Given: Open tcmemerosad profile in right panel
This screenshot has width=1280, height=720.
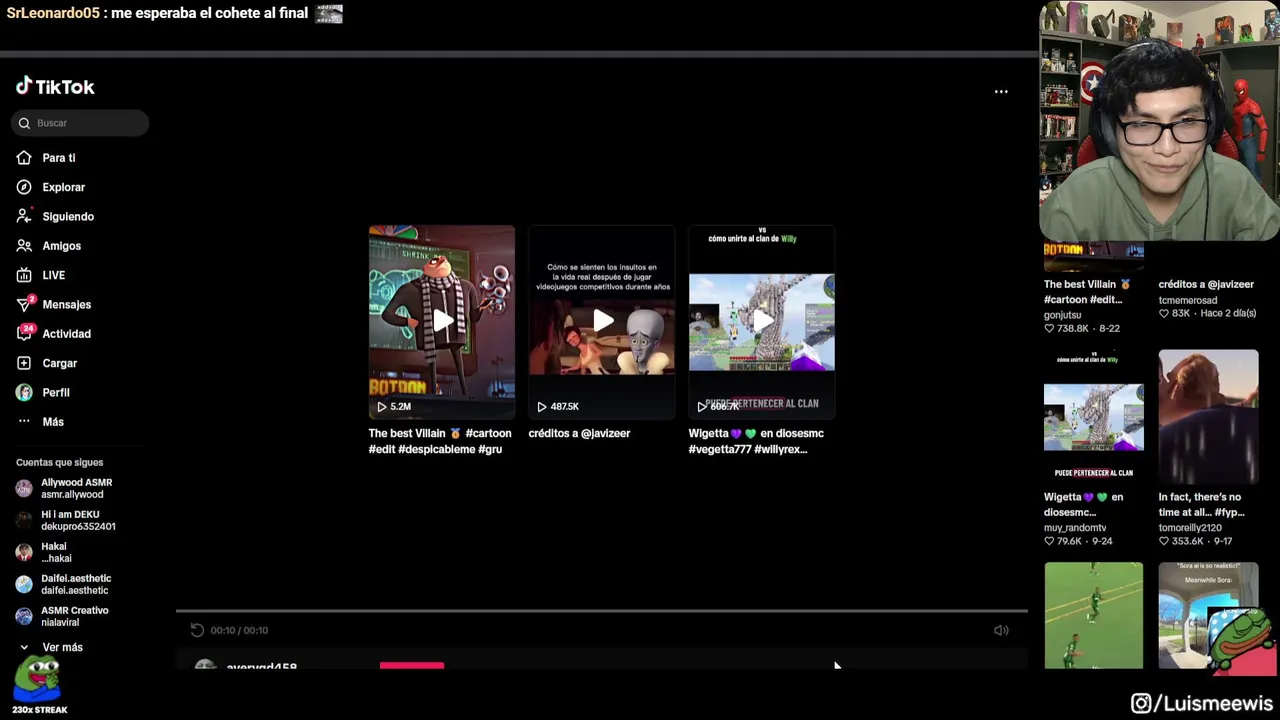Looking at the screenshot, I should point(1188,300).
